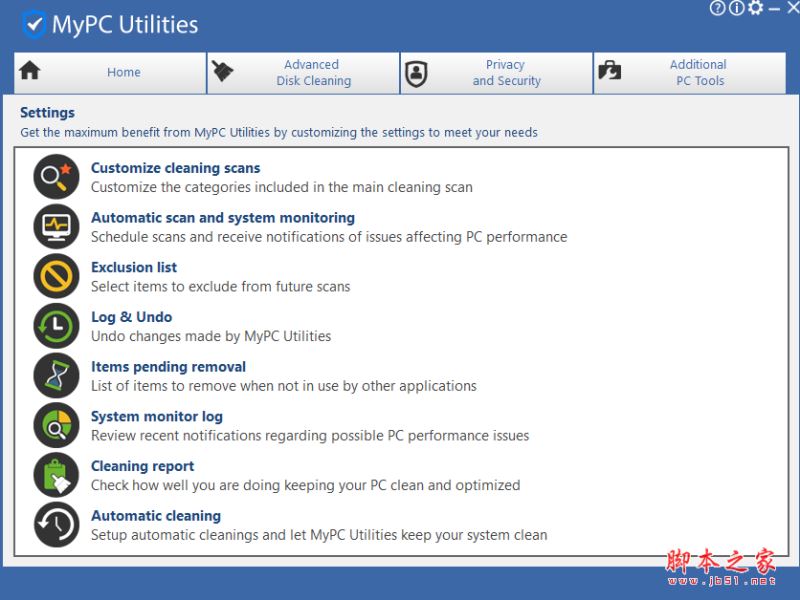Click the Settings heading
This screenshot has width=800, height=600.
coord(47,113)
